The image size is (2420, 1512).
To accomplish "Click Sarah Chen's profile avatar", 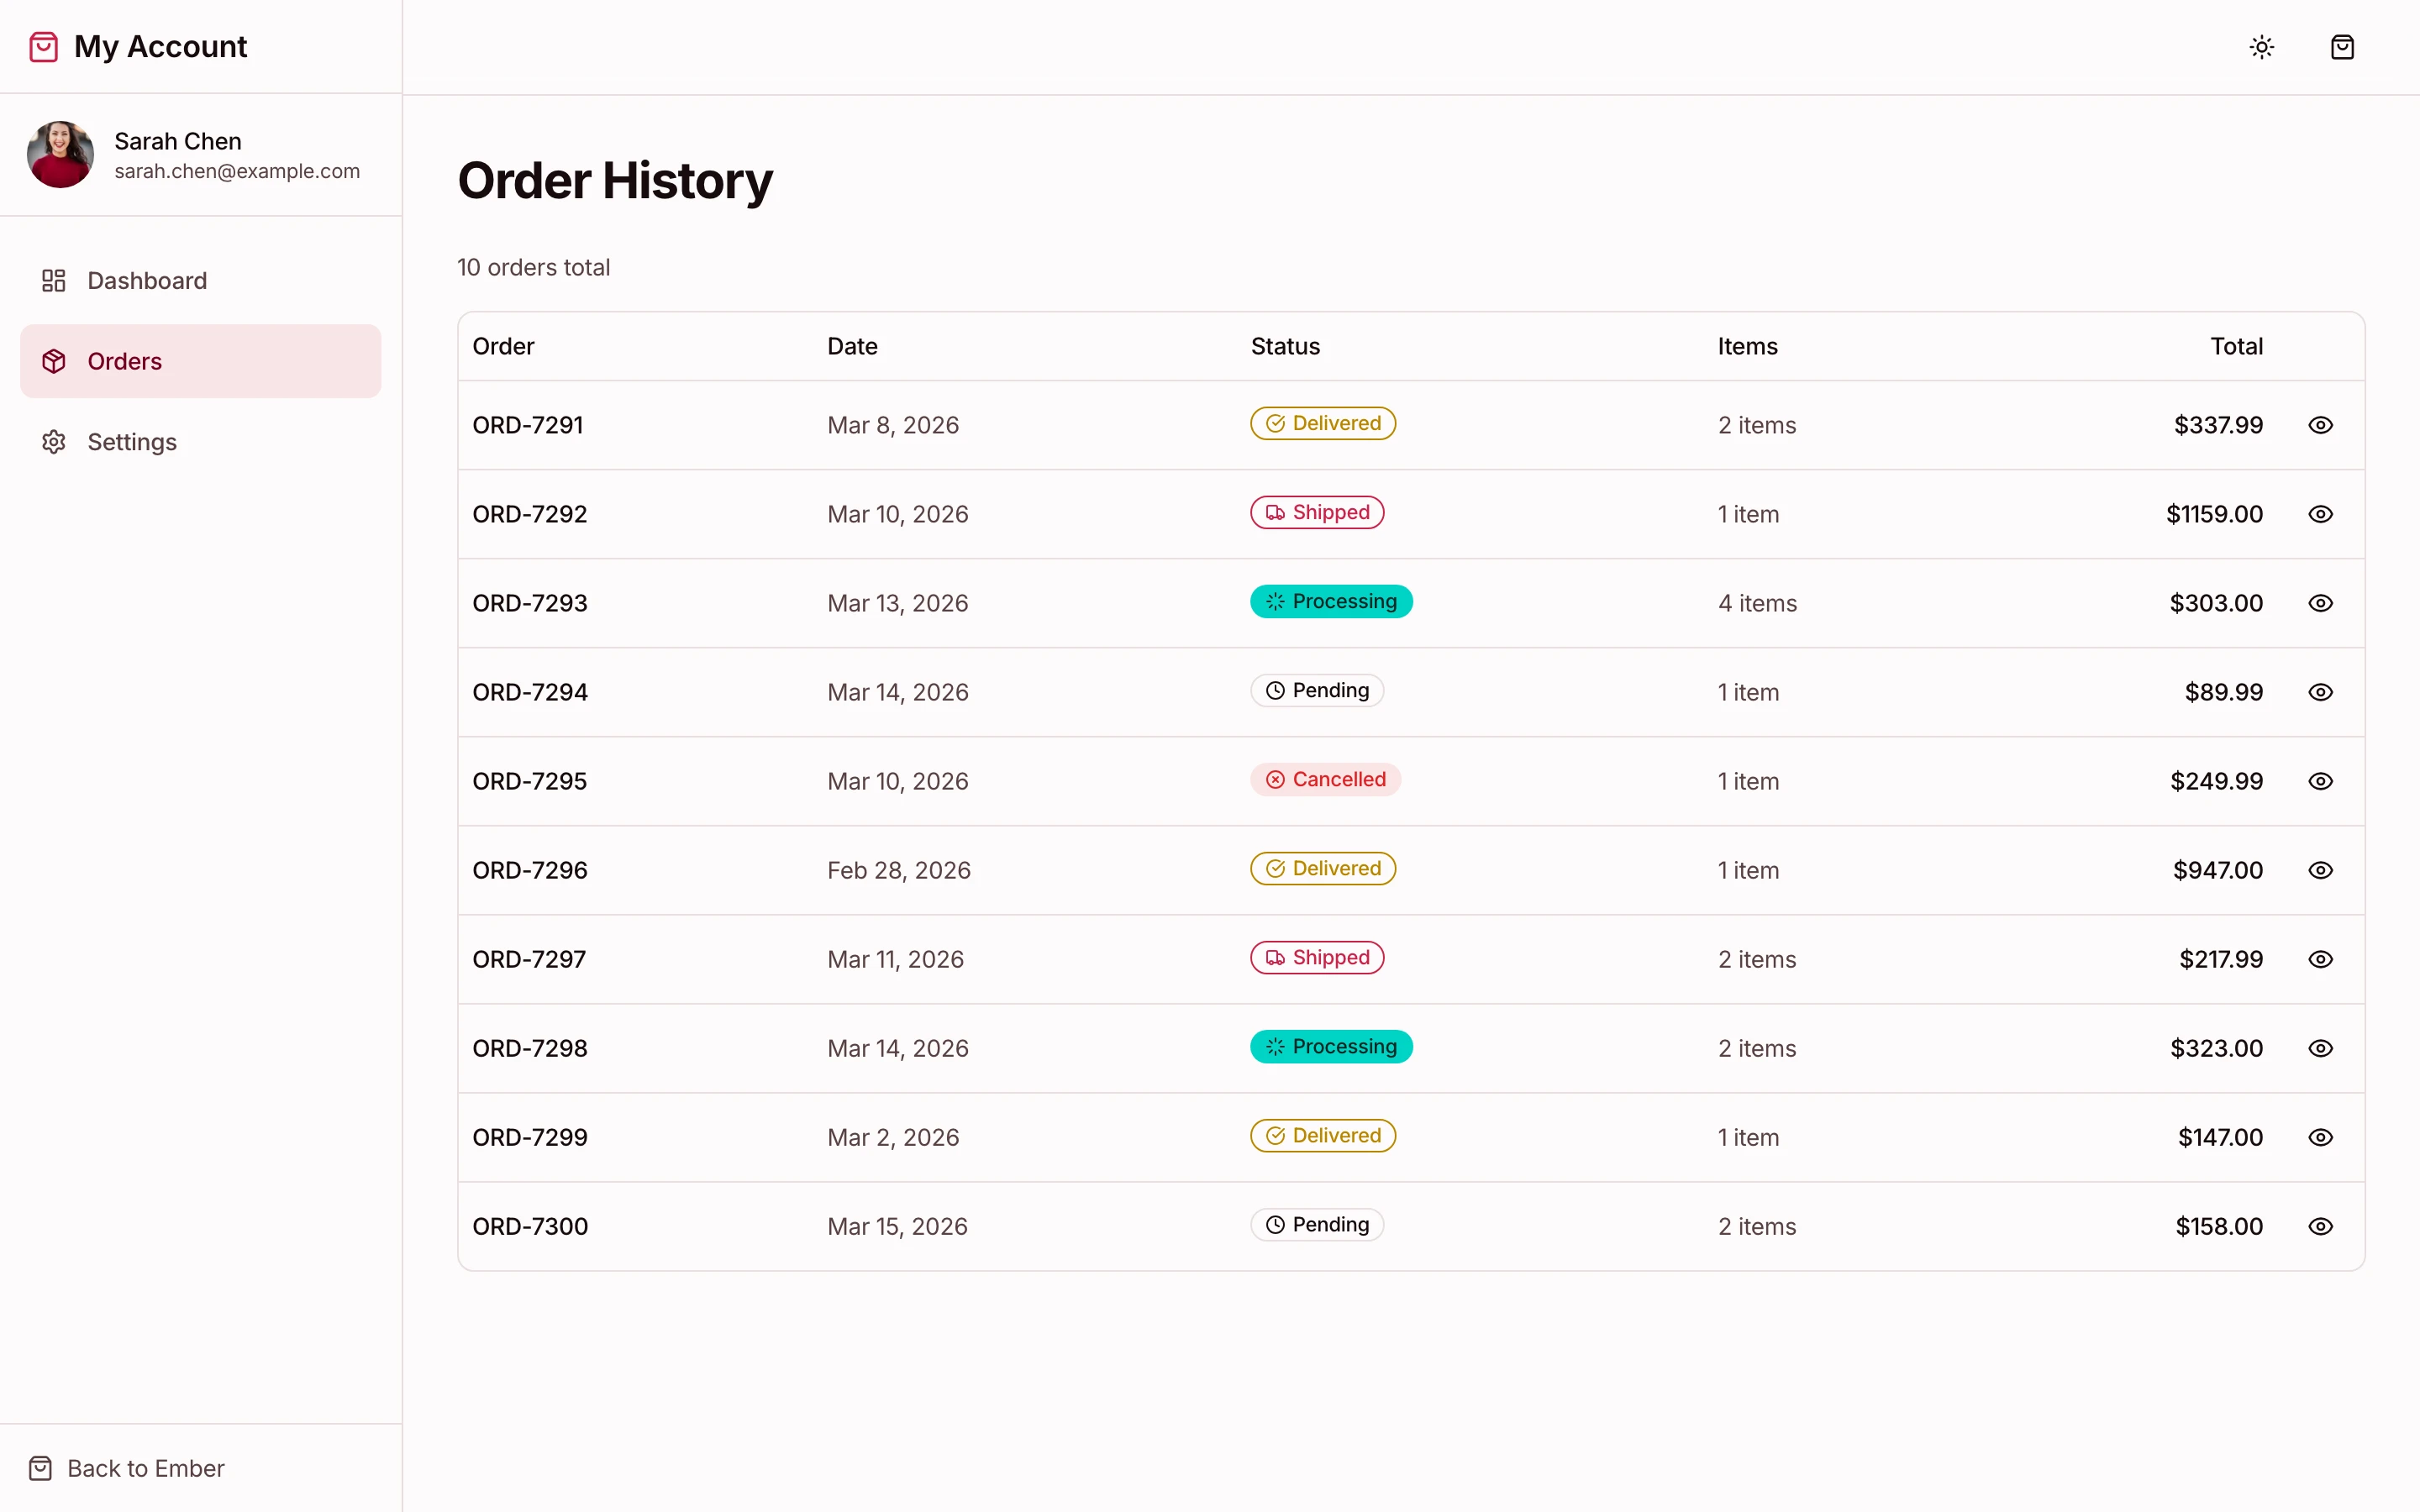I will [x=59, y=154].
